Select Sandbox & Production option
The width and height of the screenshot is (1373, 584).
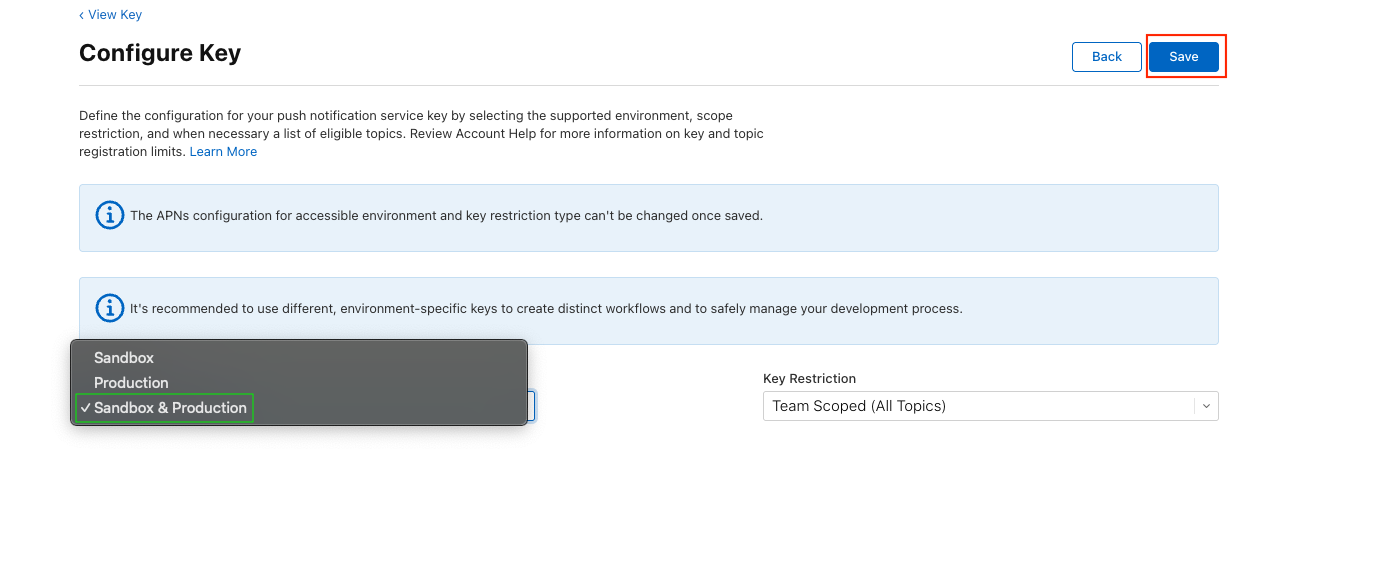pyautogui.click(x=170, y=408)
